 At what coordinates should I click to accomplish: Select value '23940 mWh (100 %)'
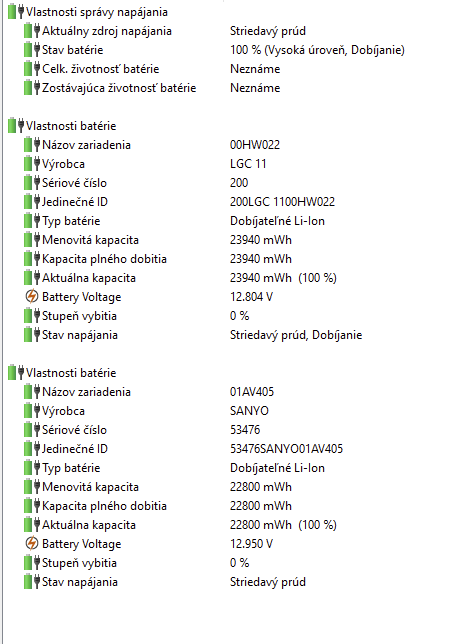[x=283, y=278]
